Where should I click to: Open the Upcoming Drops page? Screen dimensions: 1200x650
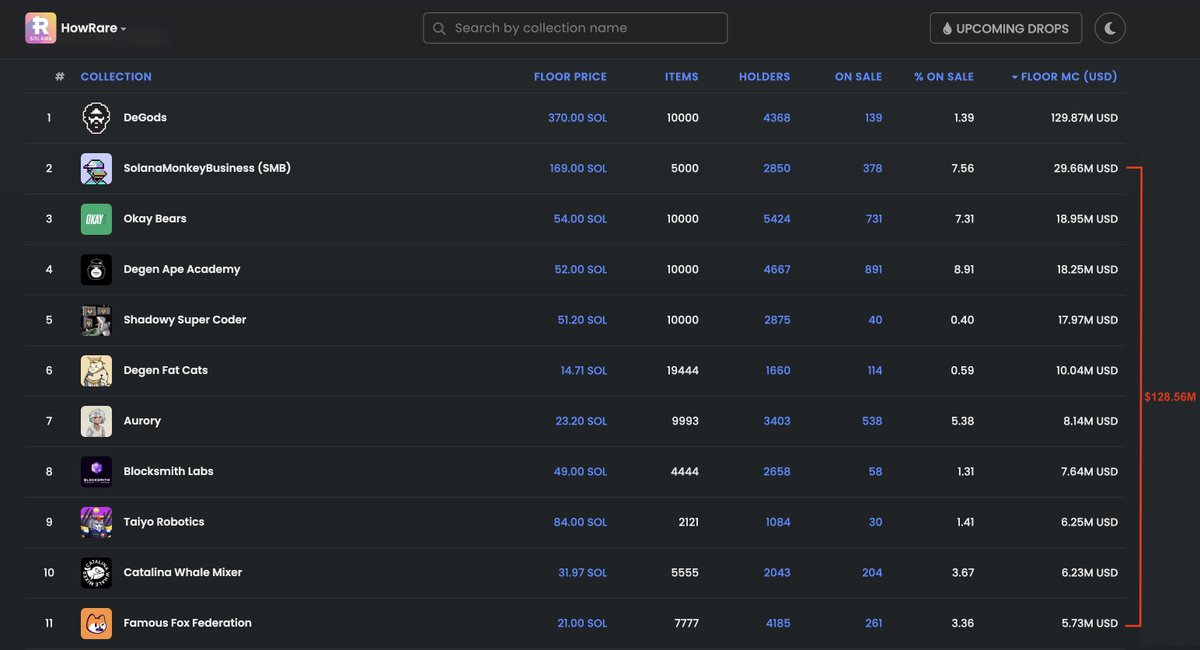[x=1006, y=28]
